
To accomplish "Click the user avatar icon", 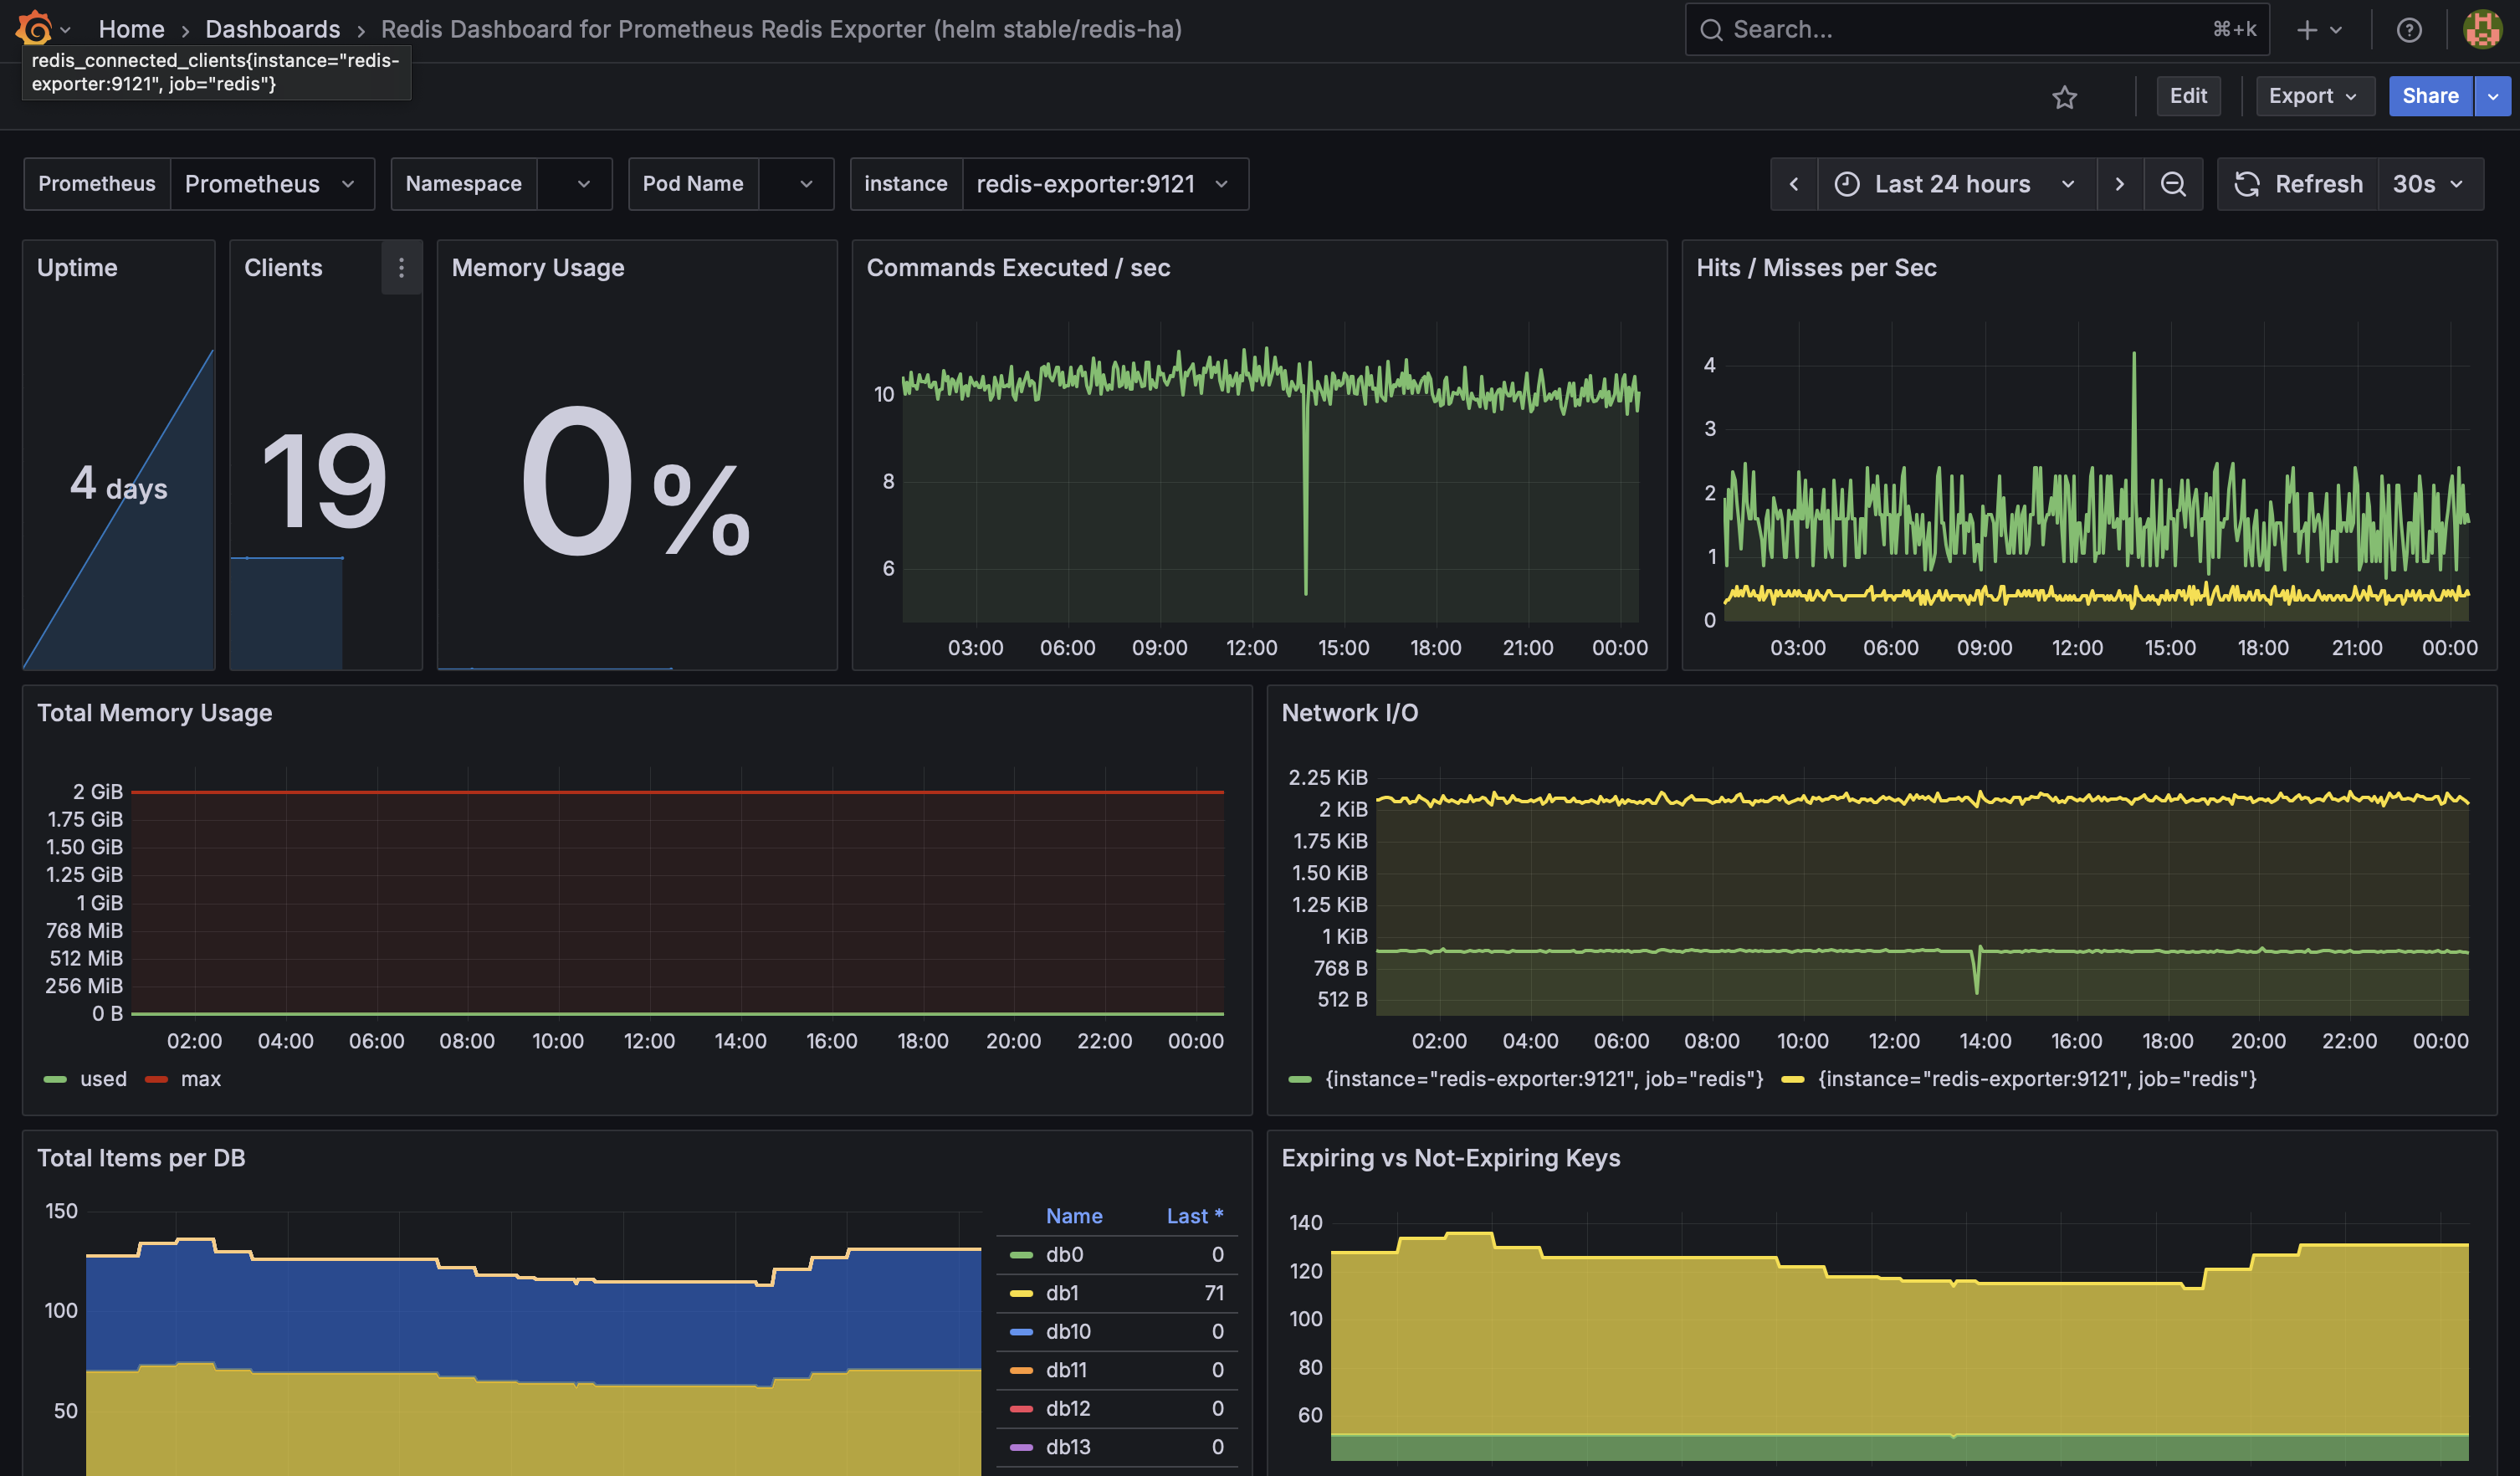I will pos(2483,29).
